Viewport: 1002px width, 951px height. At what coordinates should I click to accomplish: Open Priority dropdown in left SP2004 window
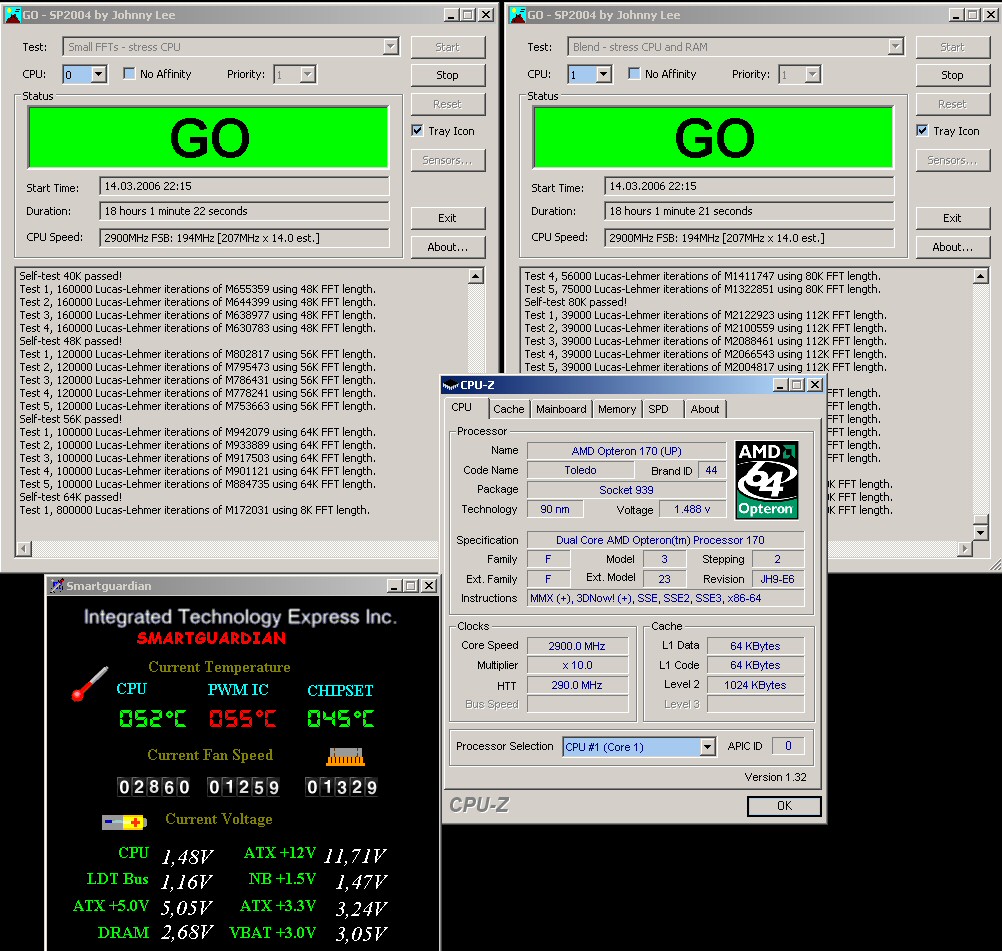[x=308, y=74]
